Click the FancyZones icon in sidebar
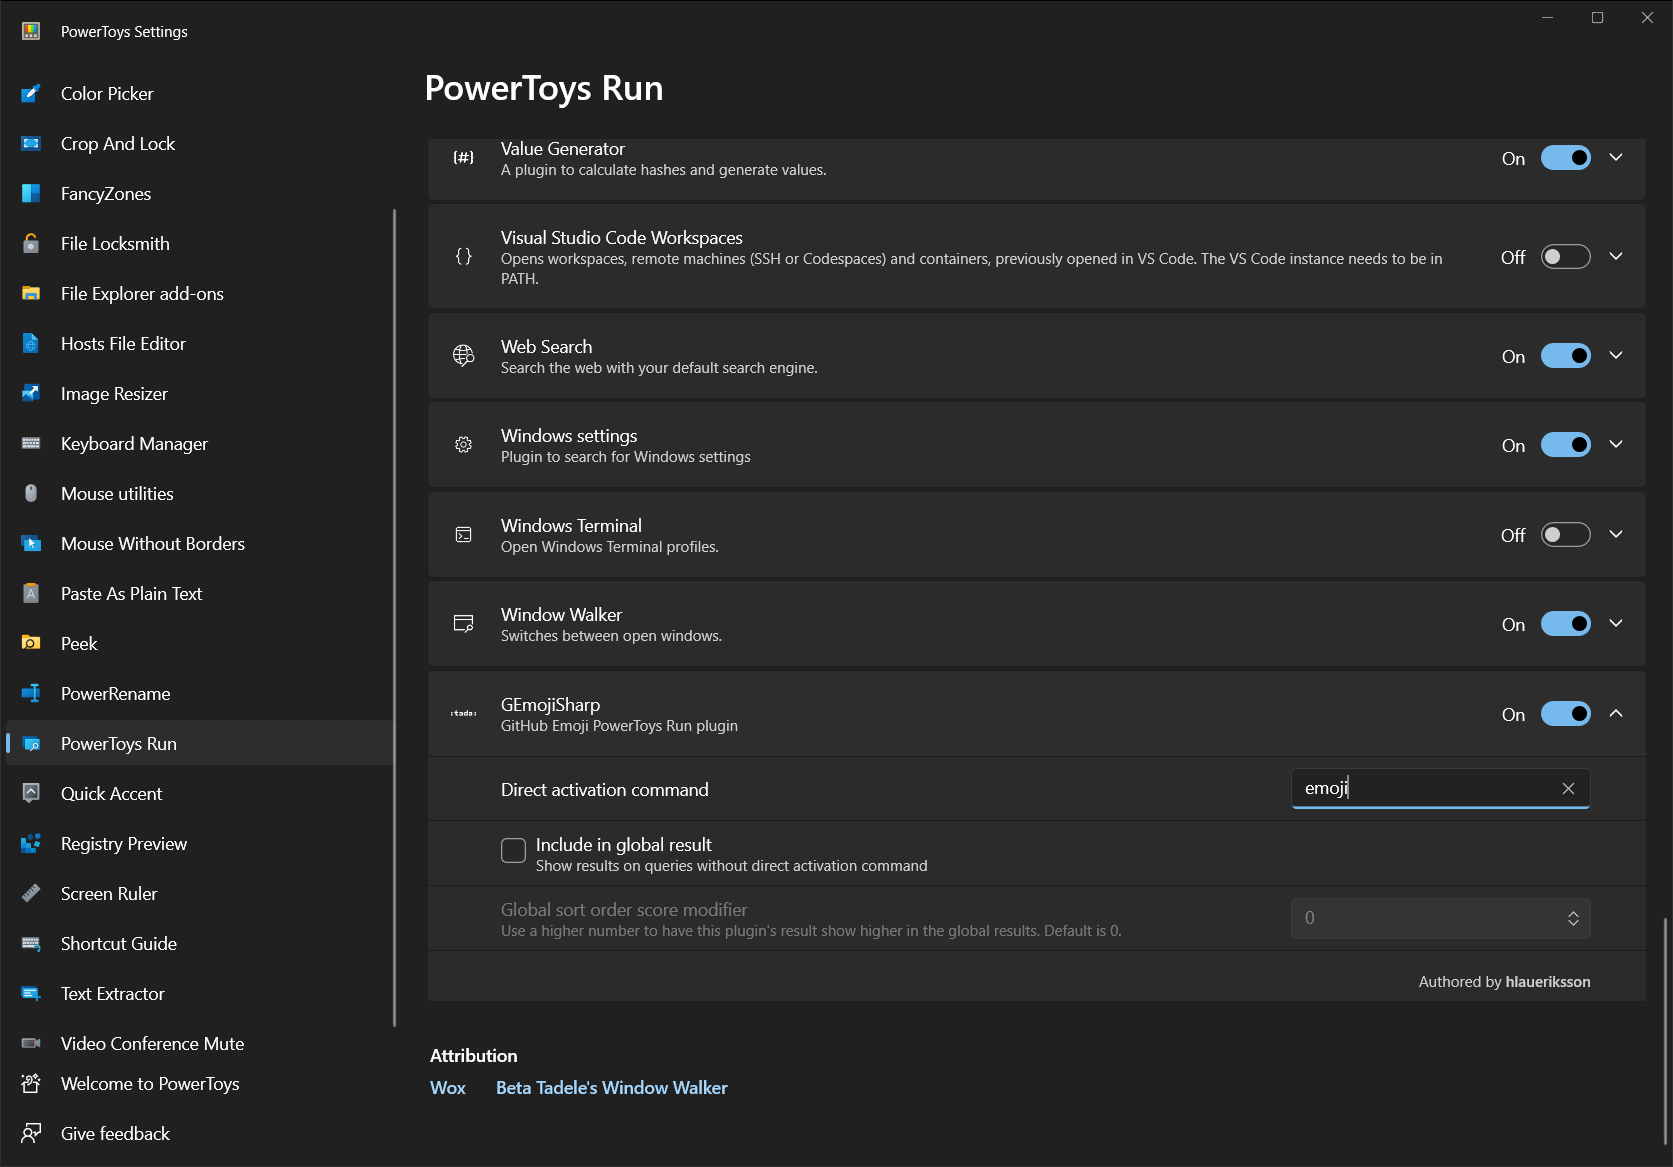 [31, 194]
